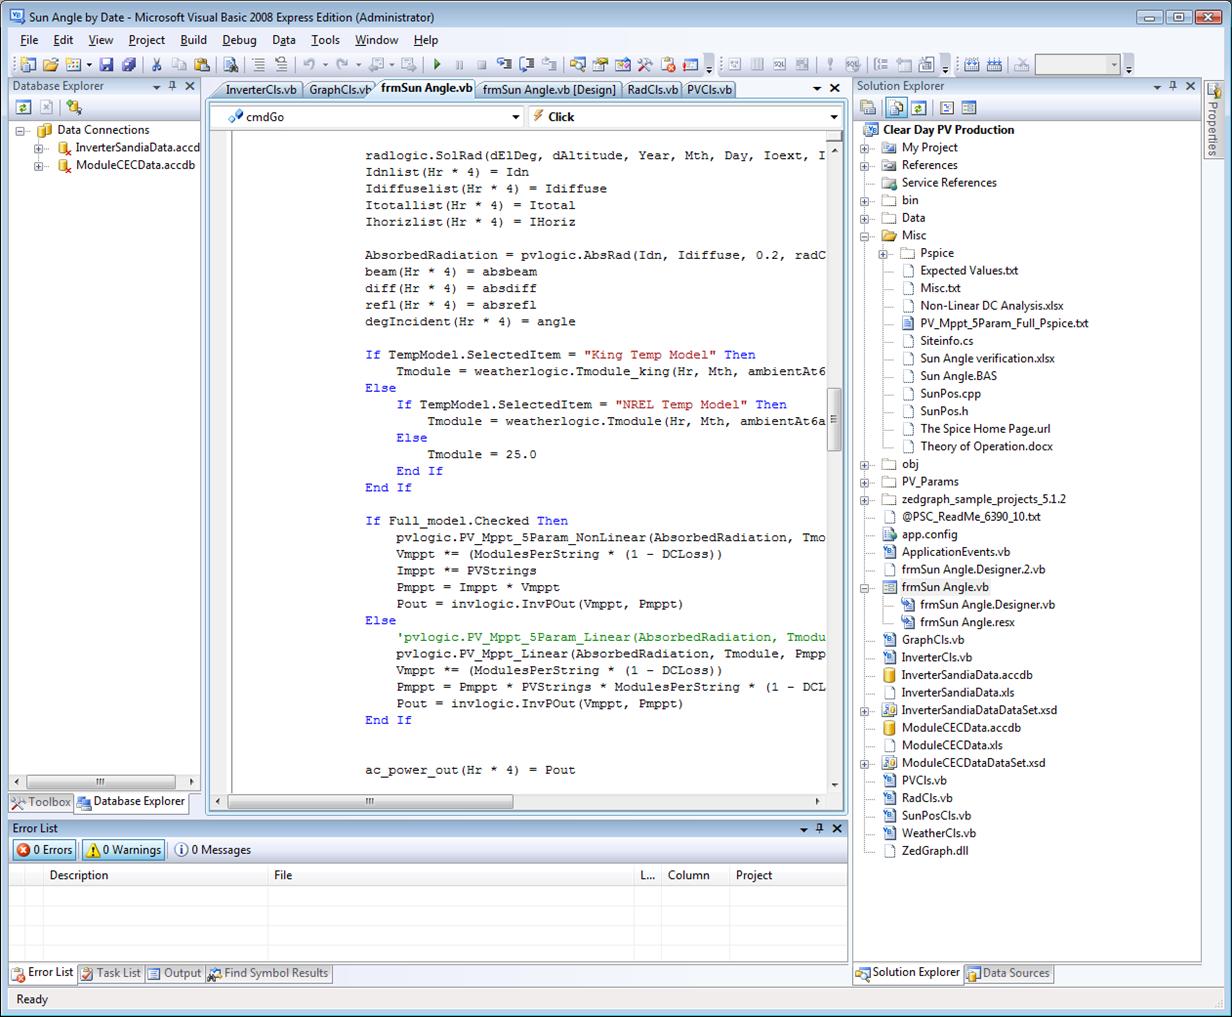This screenshot has width=1232, height=1017.
Task: Open the Debug menu
Action: pyautogui.click(x=239, y=40)
